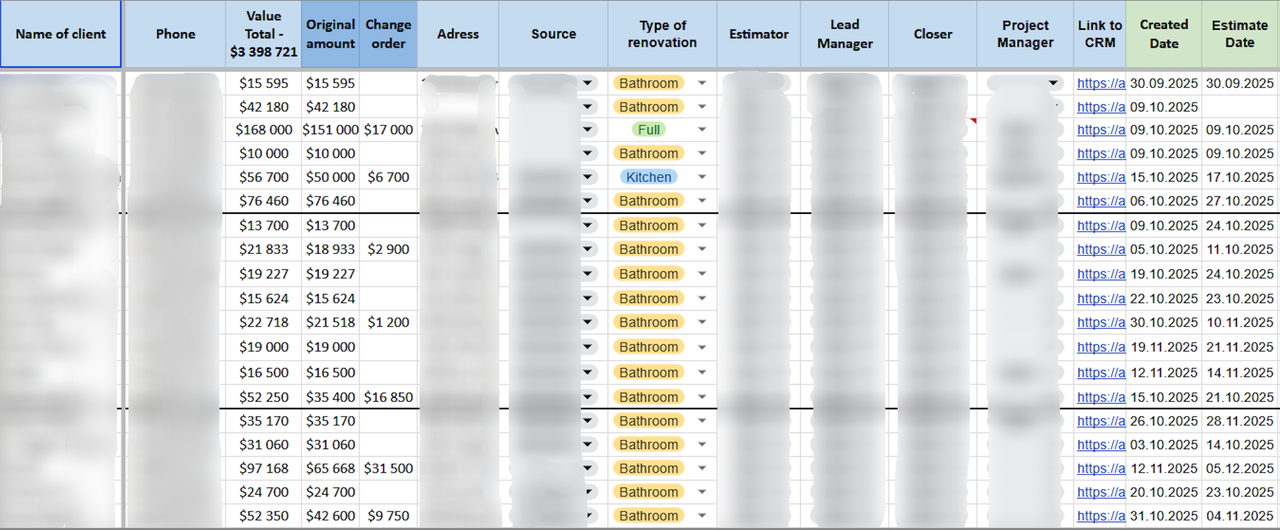The width and height of the screenshot is (1280, 530).
Task: Select the Link to CRM column header
Action: click(1101, 34)
